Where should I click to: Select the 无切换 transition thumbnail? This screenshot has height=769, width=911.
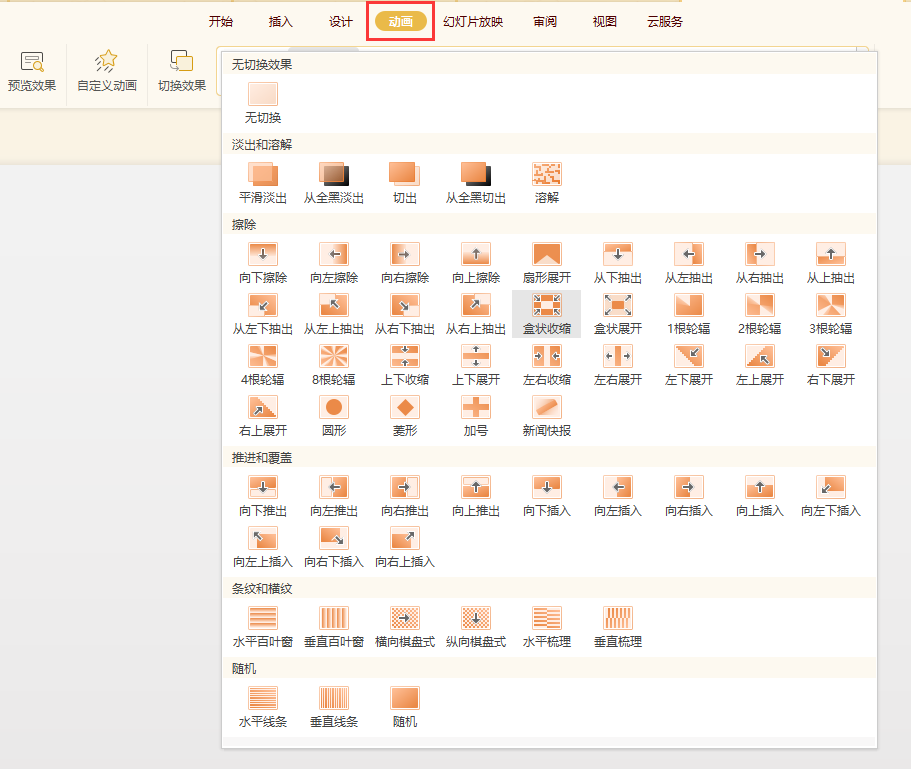click(263, 95)
